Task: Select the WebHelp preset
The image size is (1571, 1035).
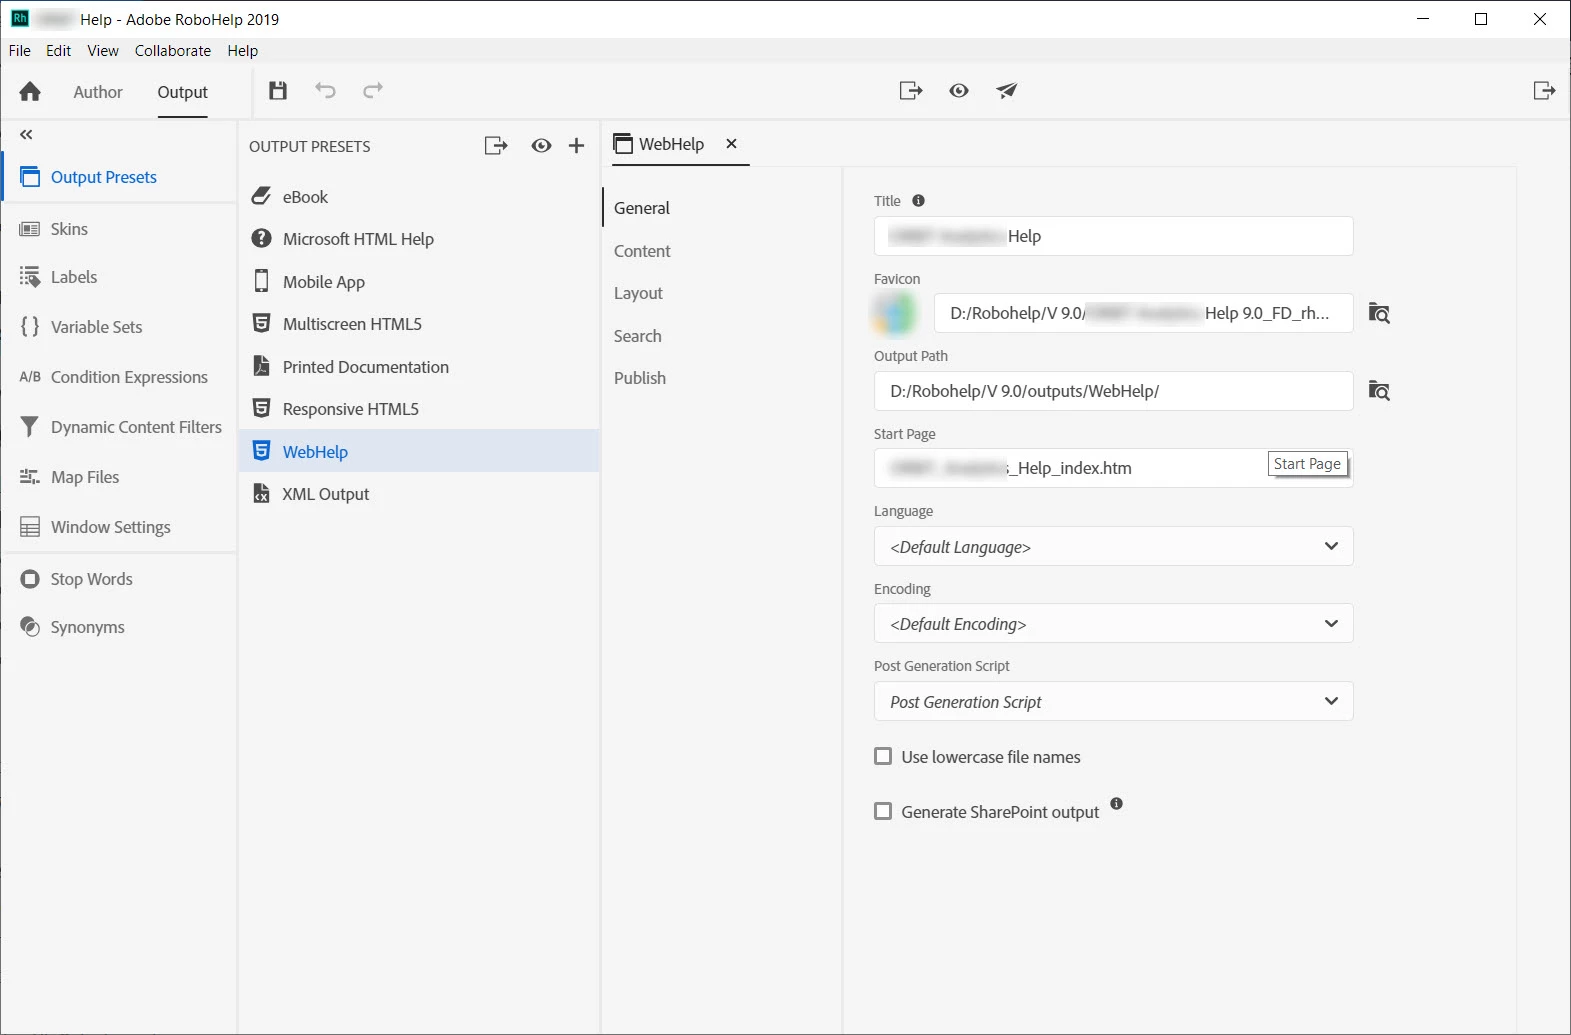Action: [x=419, y=451]
